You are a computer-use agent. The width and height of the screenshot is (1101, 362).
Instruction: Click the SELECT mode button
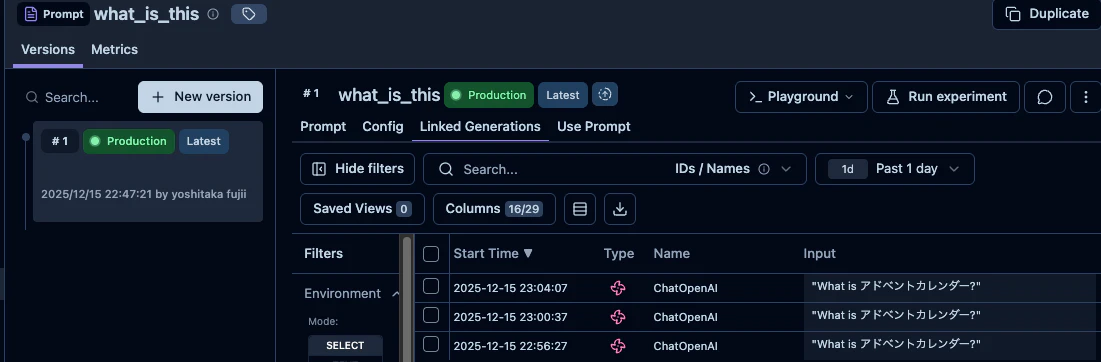345,346
